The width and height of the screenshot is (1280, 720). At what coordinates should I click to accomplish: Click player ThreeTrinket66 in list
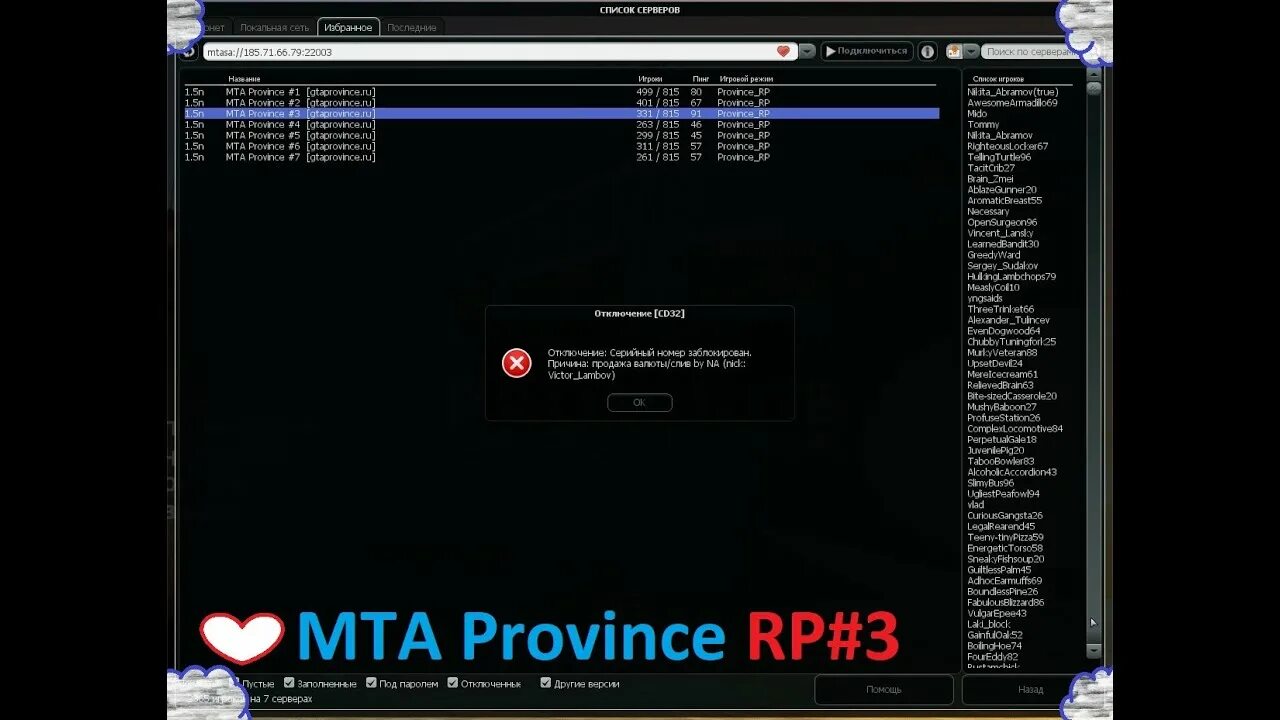tap(1001, 309)
